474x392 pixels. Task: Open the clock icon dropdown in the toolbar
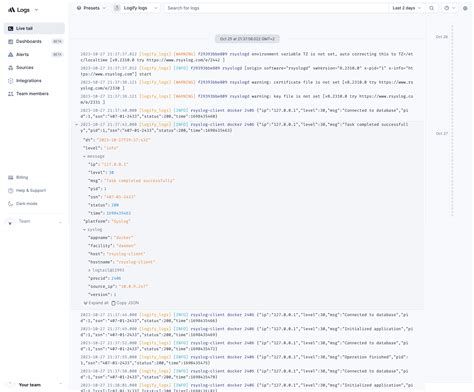click(x=449, y=8)
